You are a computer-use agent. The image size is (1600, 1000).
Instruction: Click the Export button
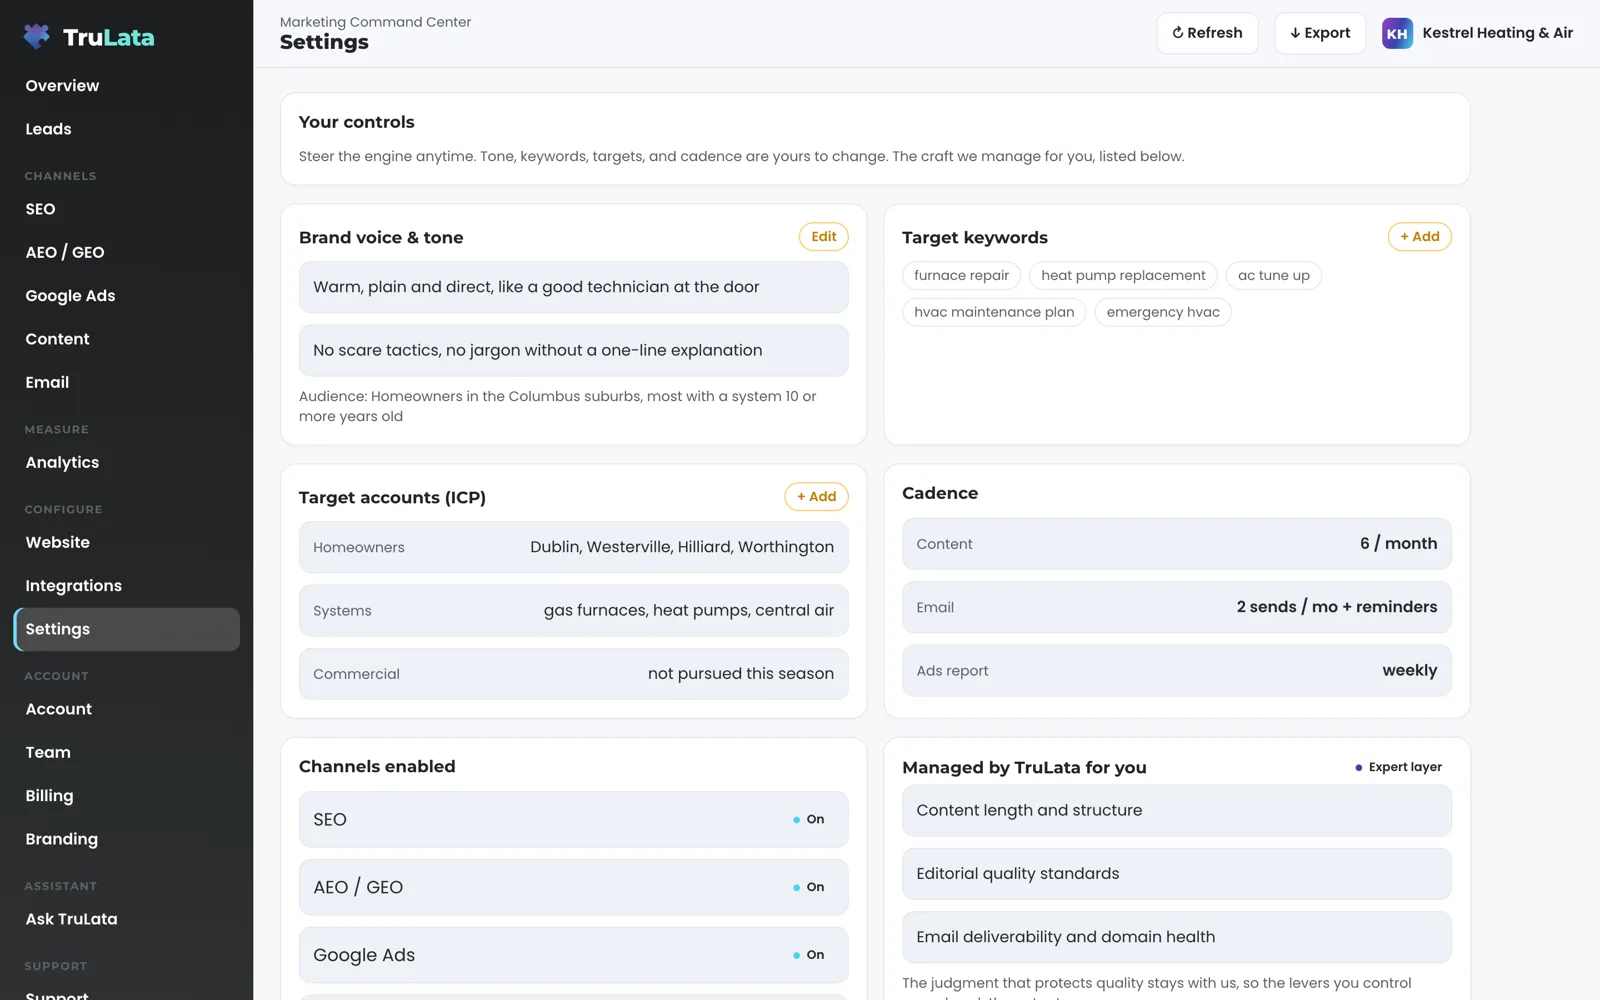click(1320, 33)
